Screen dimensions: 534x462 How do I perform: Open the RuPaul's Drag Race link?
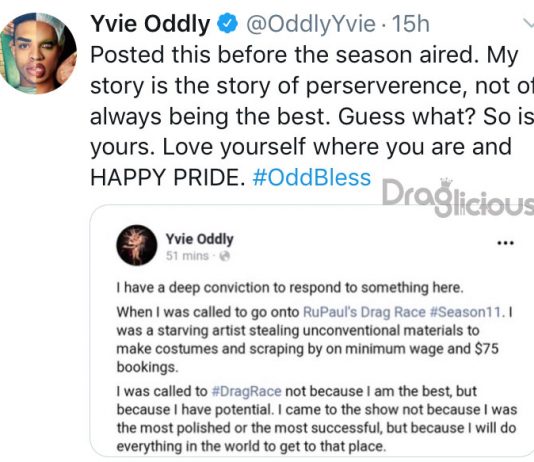tap(364, 312)
